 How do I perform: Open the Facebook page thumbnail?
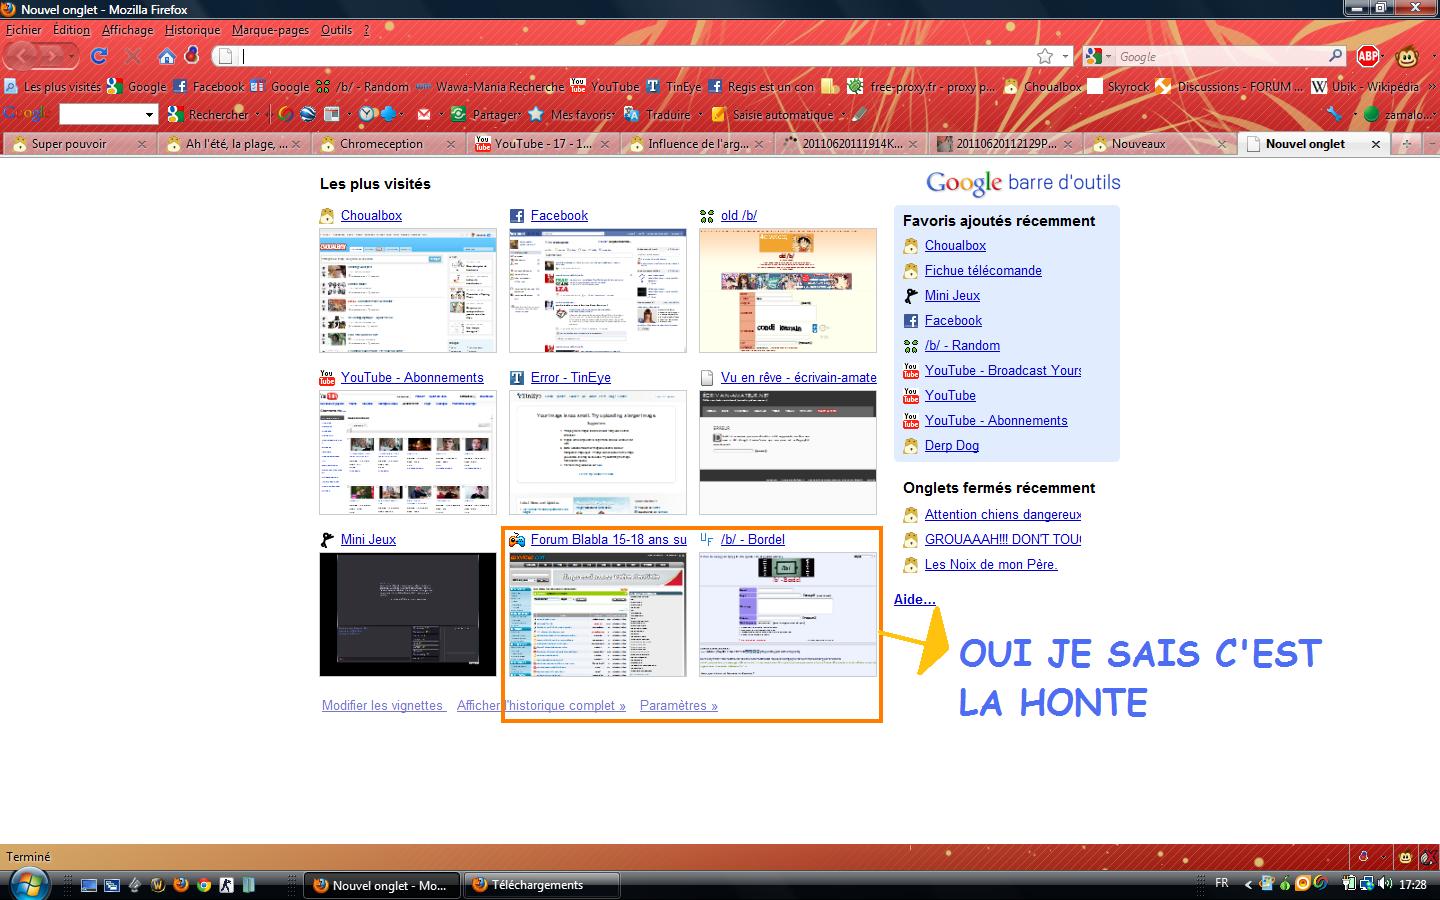(x=597, y=290)
